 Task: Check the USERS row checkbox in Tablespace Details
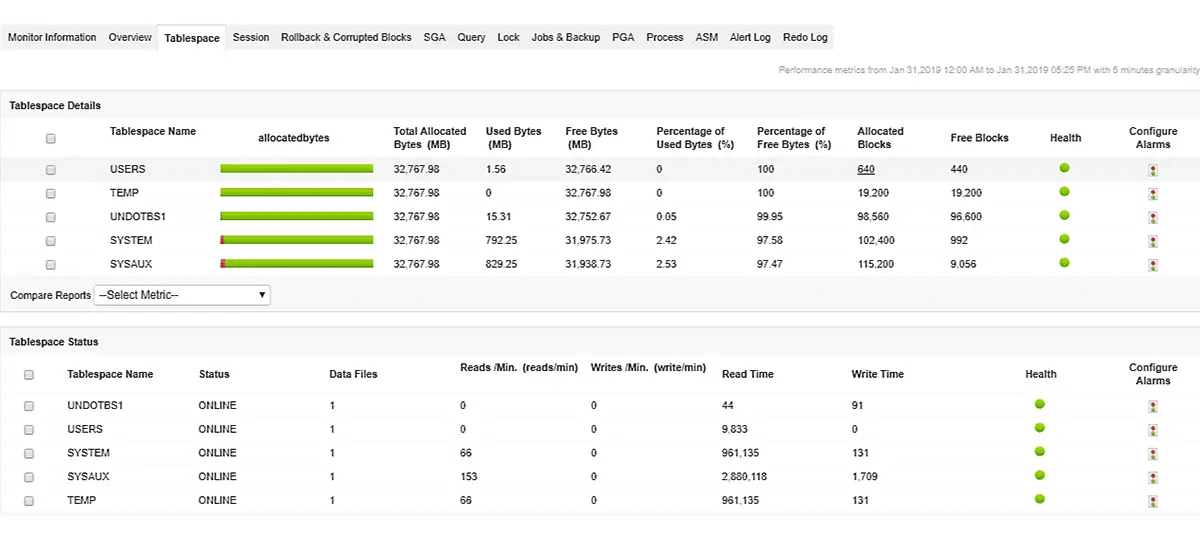coord(51,170)
